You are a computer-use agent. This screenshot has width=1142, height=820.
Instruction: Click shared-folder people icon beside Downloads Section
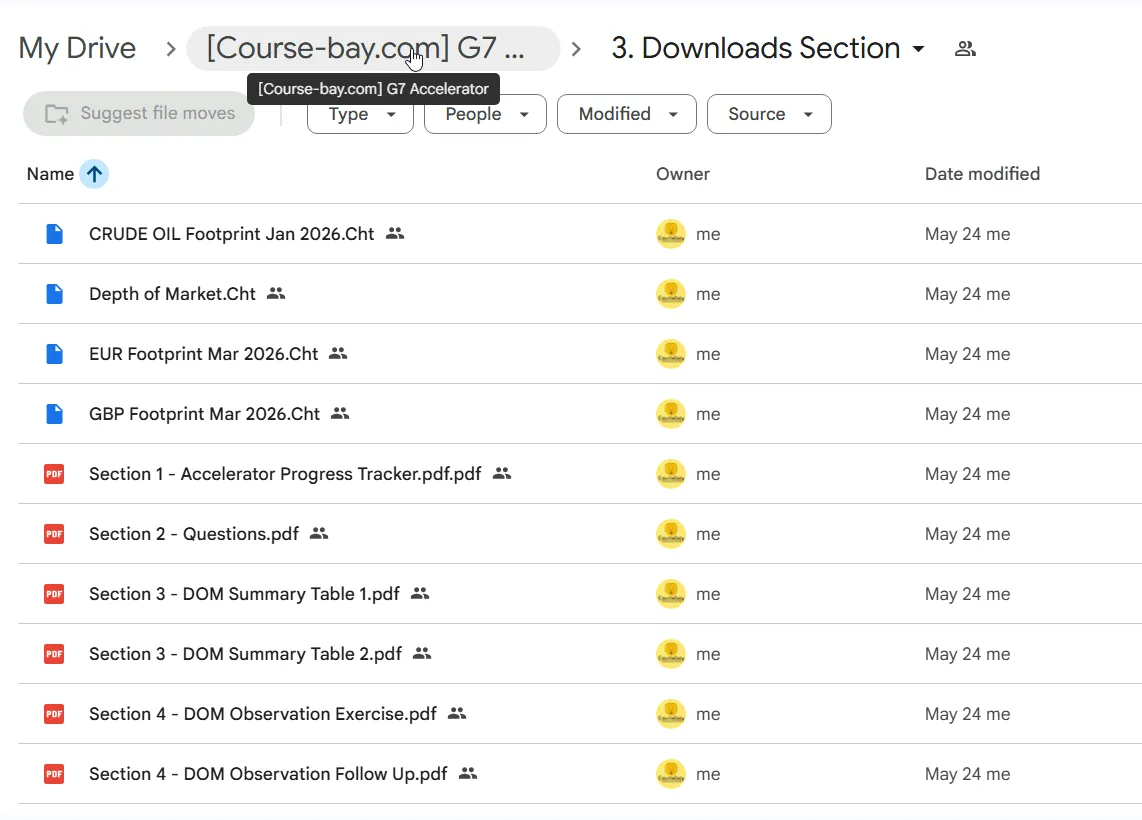pyautogui.click(x=965, y=49)
